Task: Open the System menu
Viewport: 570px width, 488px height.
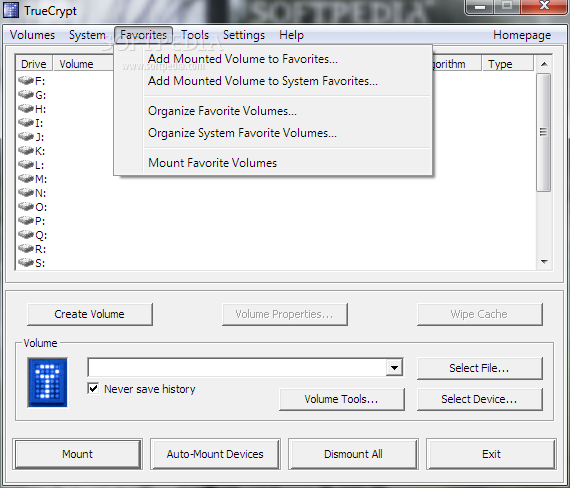Action: tap(87, 35)
